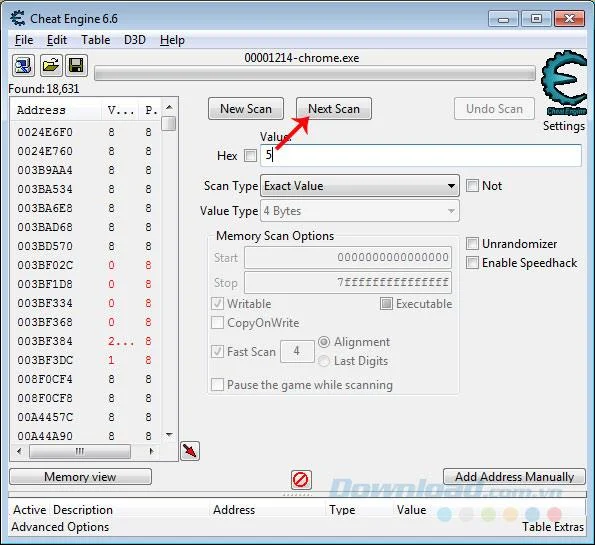Enable the Hex checkbox
This screenshot has height=545, width=595.
(x=250, y=155)
